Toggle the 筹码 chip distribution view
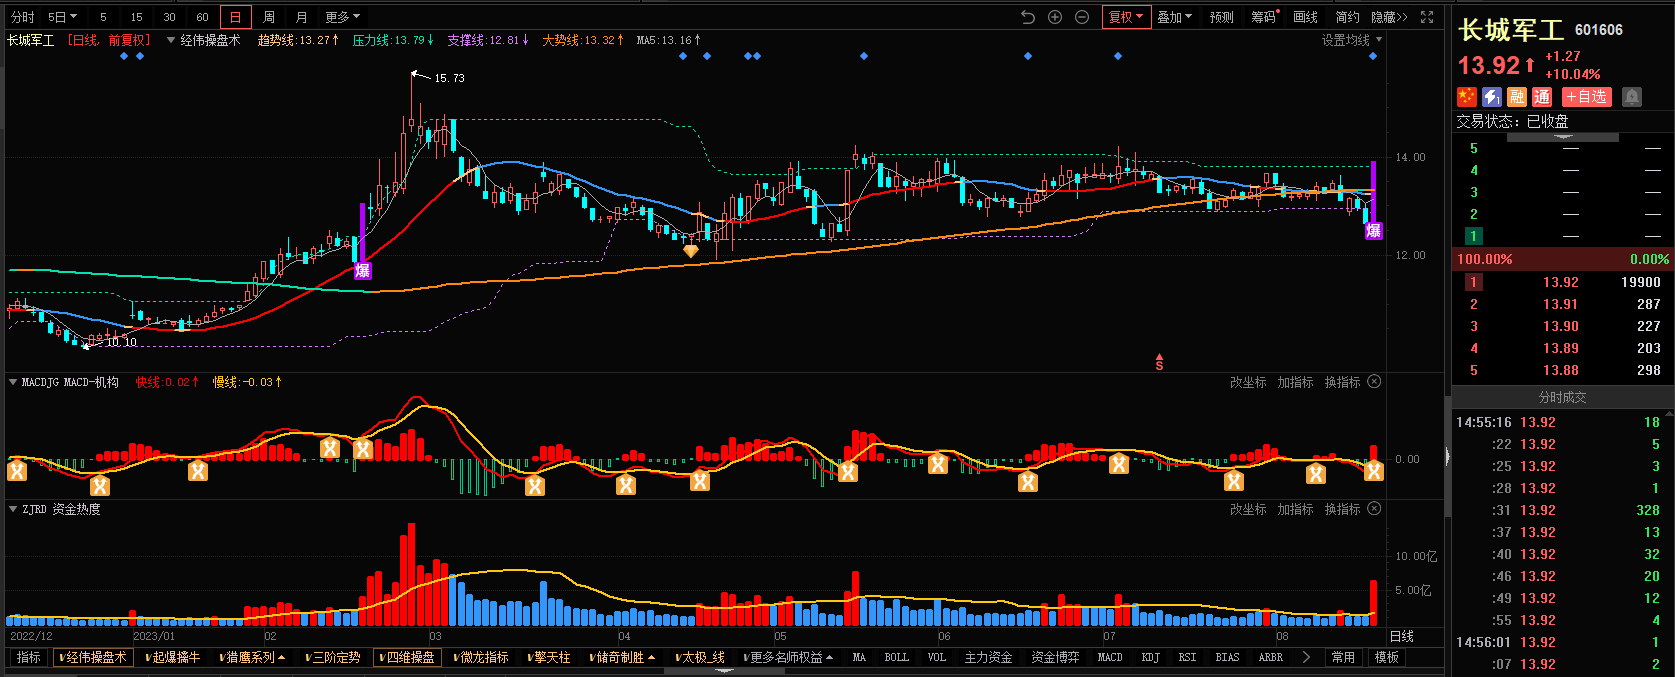Screen dimensions: 1675x677 1263,17
